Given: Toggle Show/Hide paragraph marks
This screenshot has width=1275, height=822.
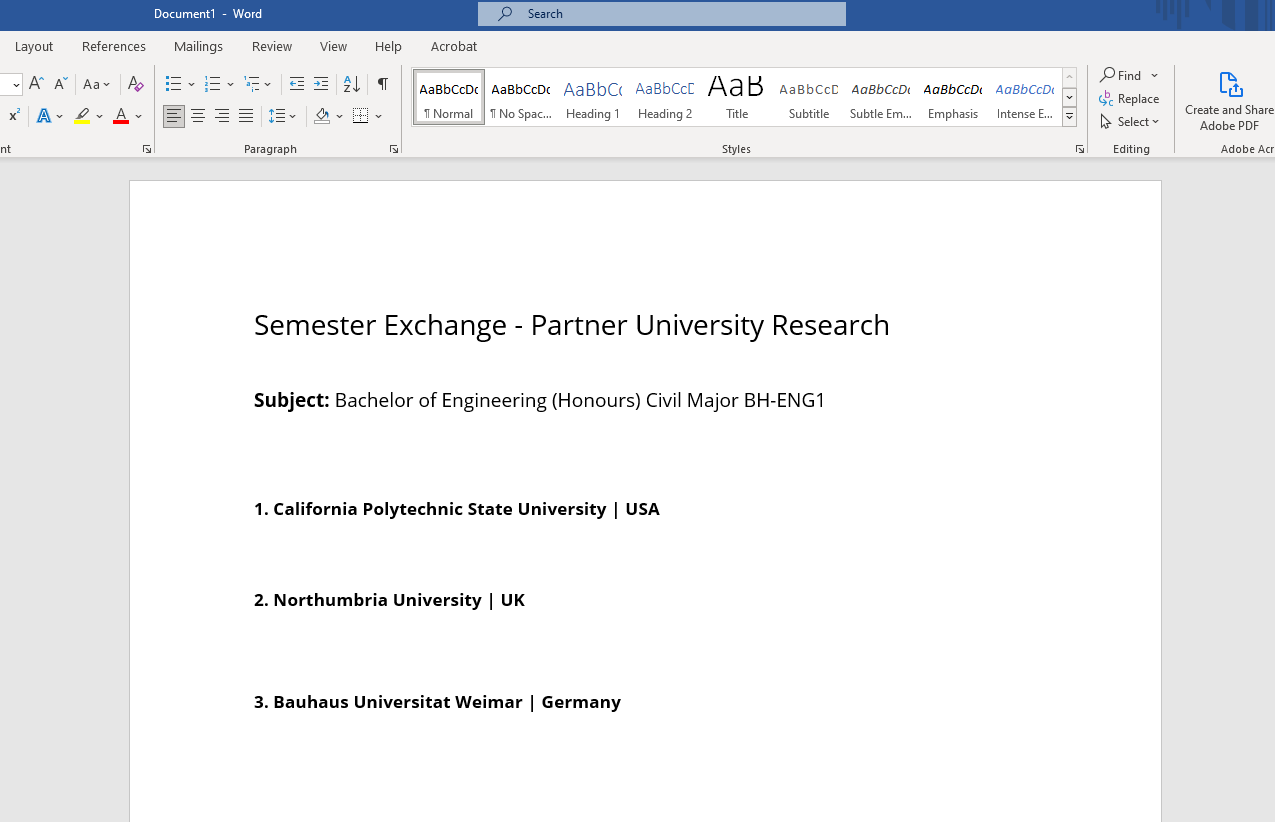Looking at the screenshot, I should point(383,84).
